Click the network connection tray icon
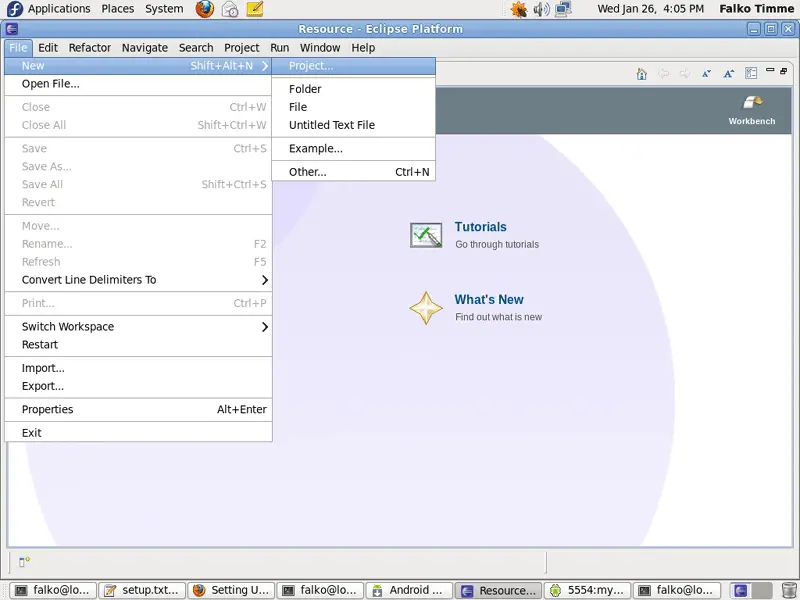 tap(563, 9)
